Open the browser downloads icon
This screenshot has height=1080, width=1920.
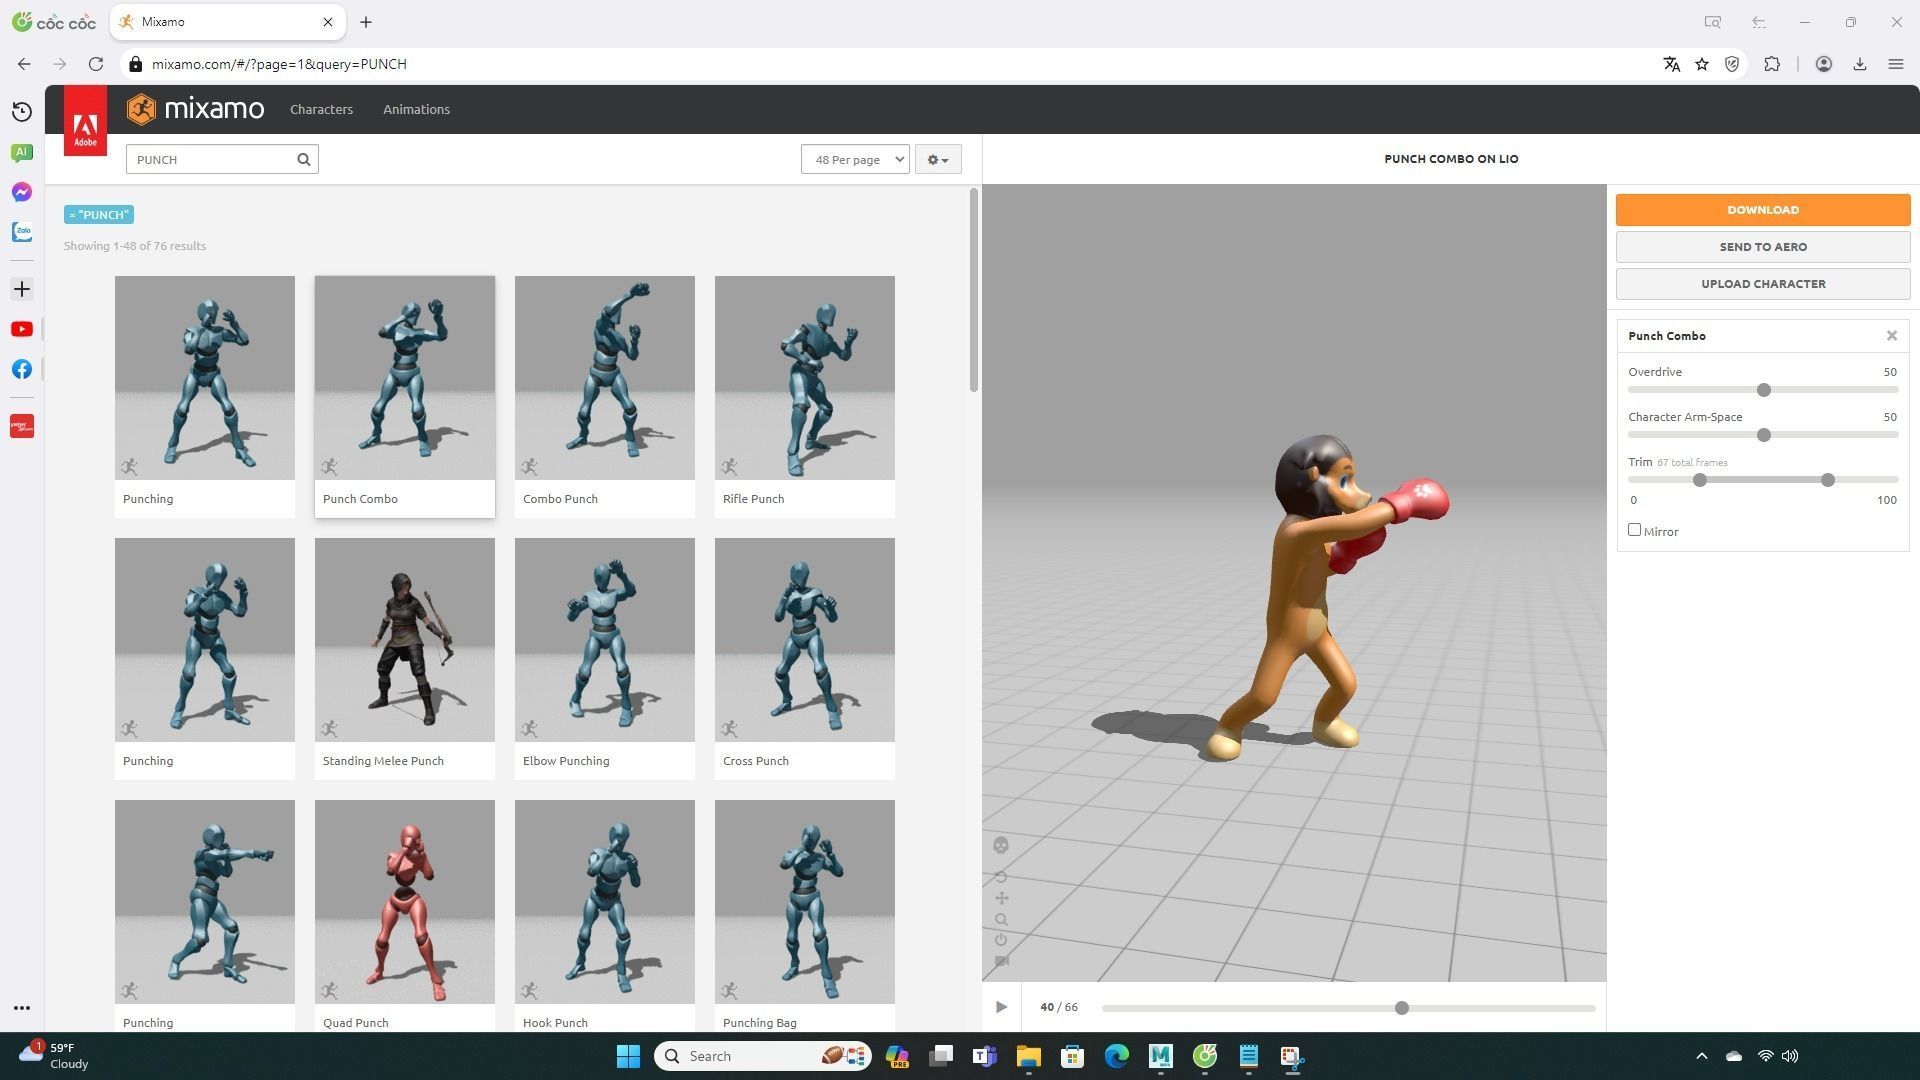pos(1860,64)
